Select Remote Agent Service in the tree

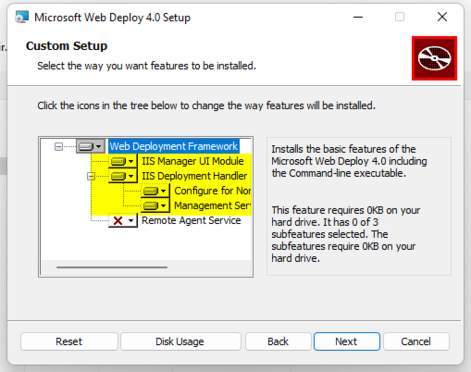(191, 220)
